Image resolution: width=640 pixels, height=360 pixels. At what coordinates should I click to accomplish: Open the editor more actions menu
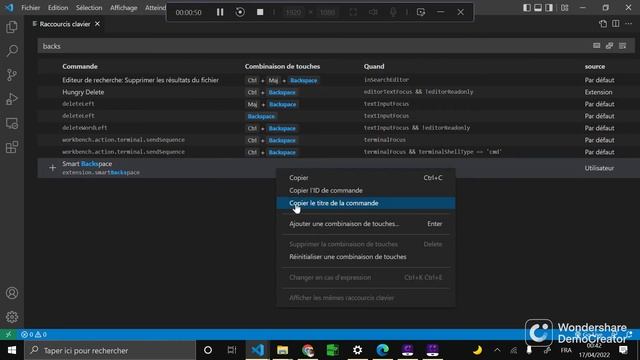[x=629, y=24]
